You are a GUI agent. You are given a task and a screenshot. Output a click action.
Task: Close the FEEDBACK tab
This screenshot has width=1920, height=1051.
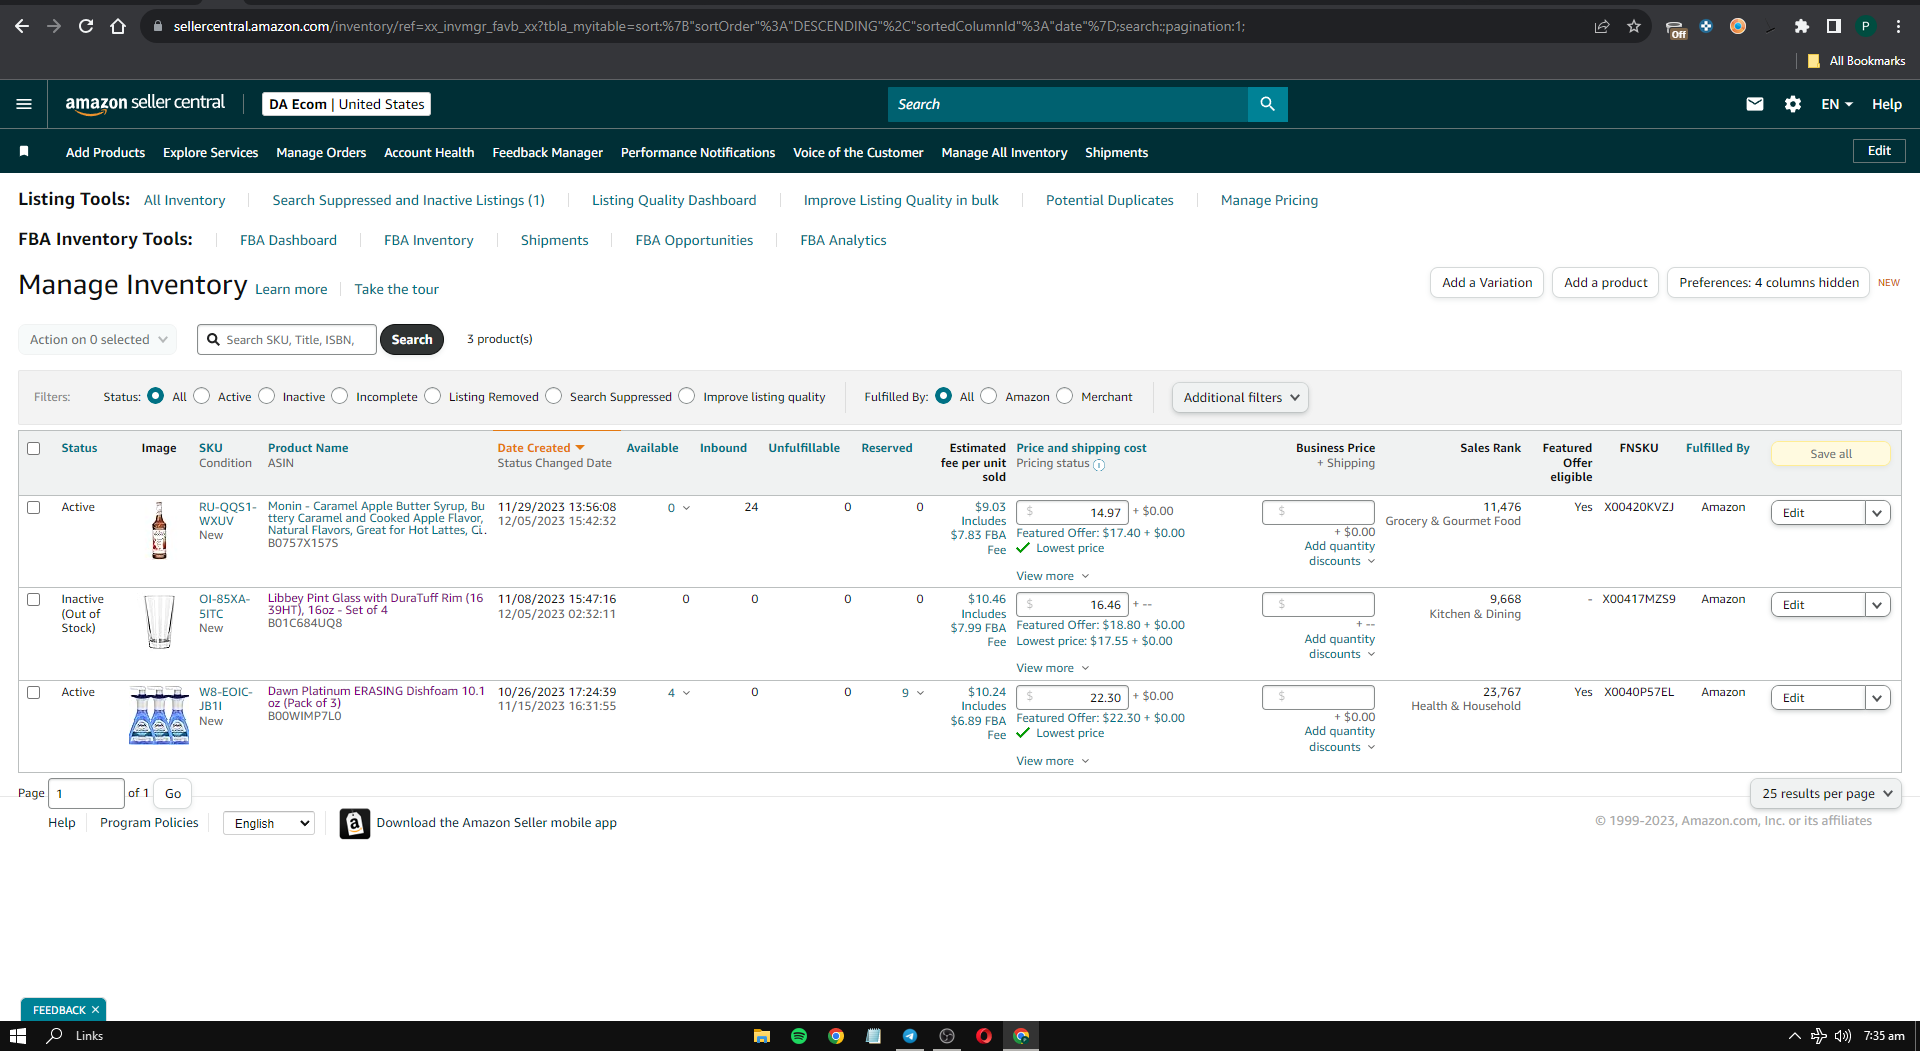pos(96,1010)
